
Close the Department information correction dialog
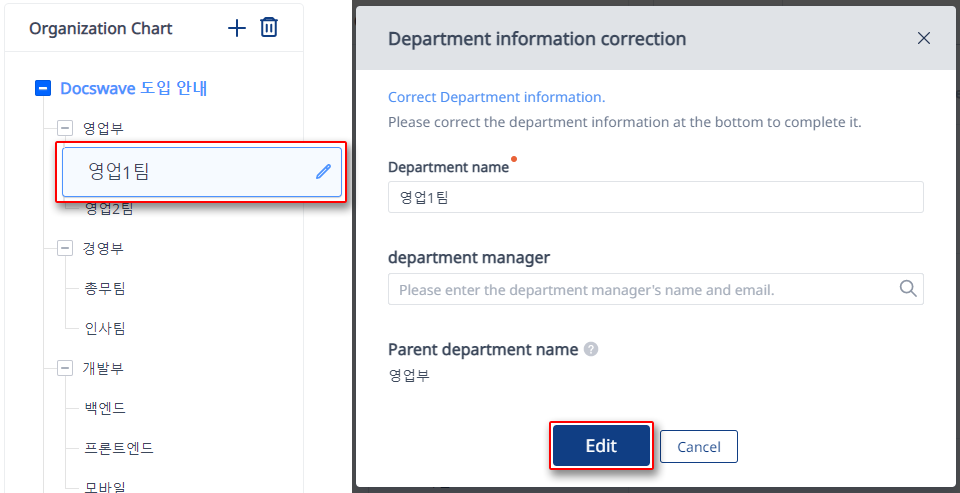924,39
